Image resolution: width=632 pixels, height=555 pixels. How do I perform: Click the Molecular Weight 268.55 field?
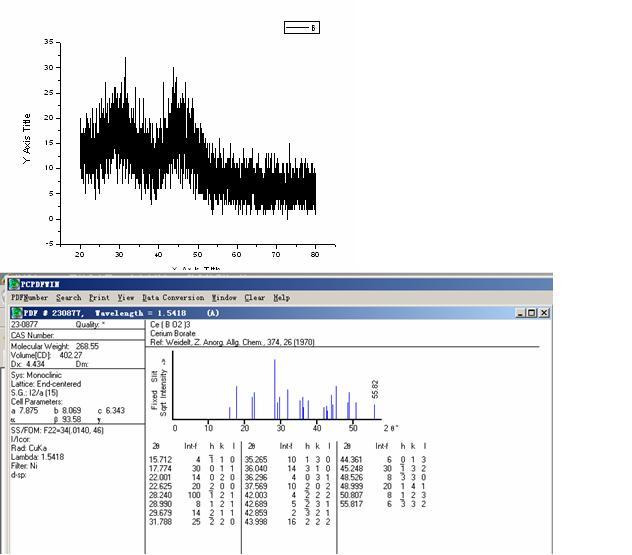55,346
